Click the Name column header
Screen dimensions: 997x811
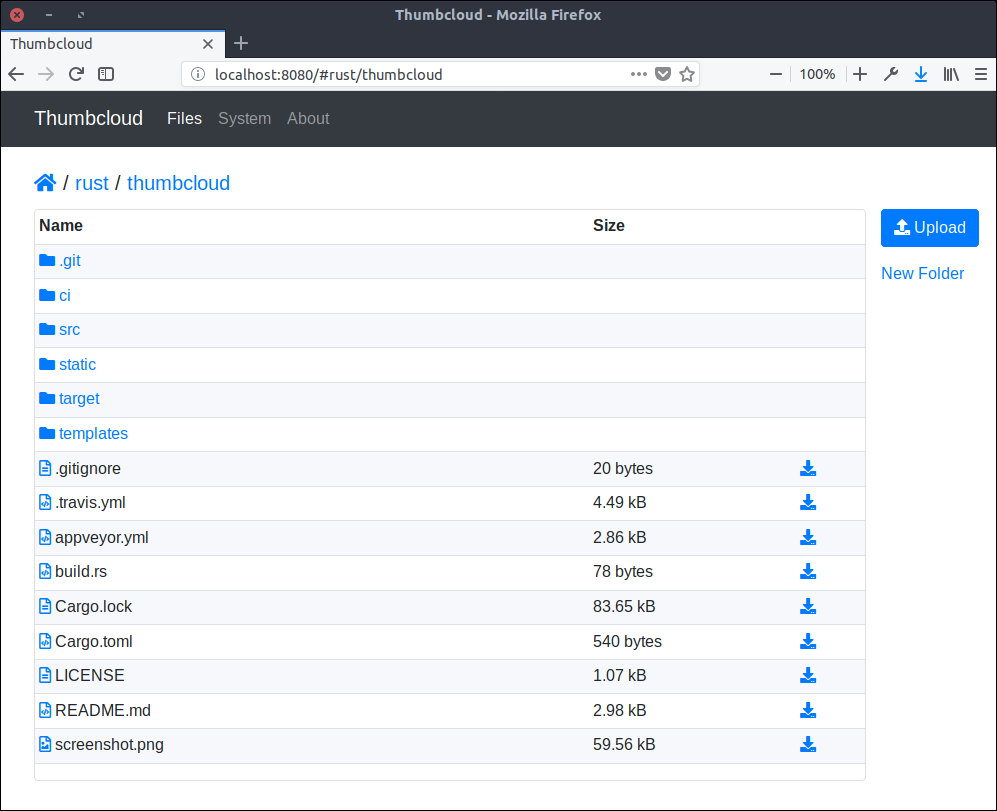click(x=61, y=226)
